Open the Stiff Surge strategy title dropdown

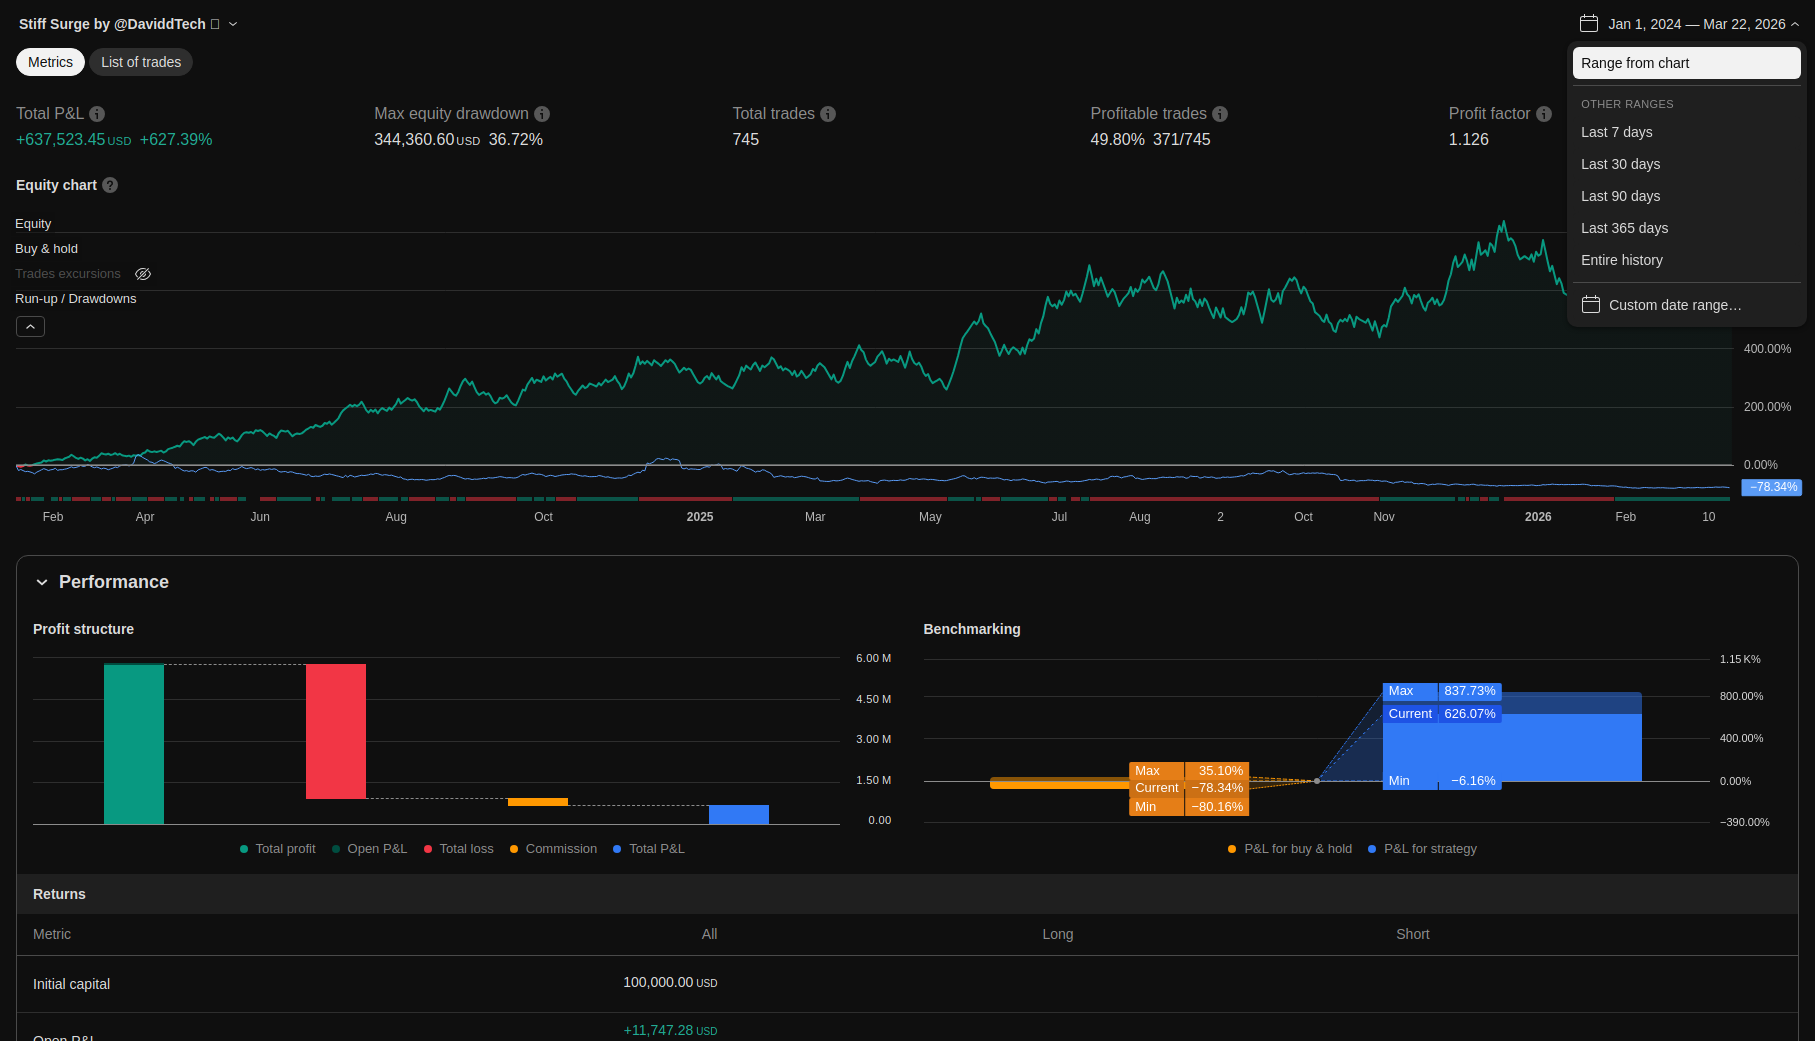pos(233,24)
